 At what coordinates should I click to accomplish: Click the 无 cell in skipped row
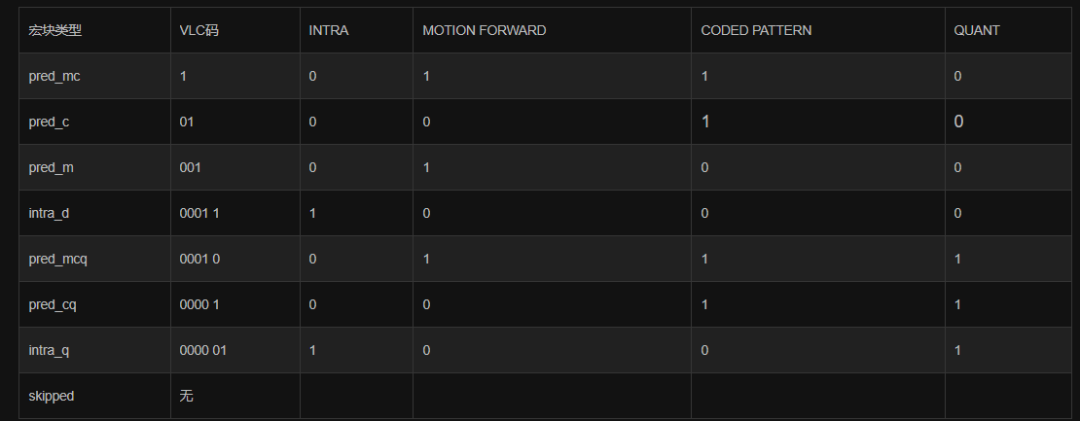pos(186,396)
